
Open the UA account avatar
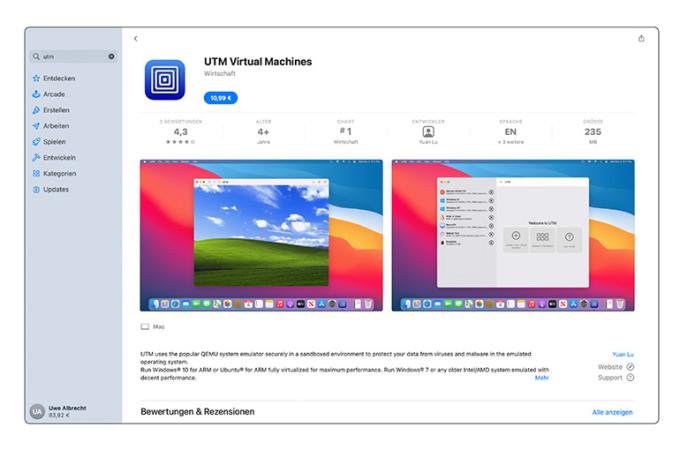coord(37,411)
